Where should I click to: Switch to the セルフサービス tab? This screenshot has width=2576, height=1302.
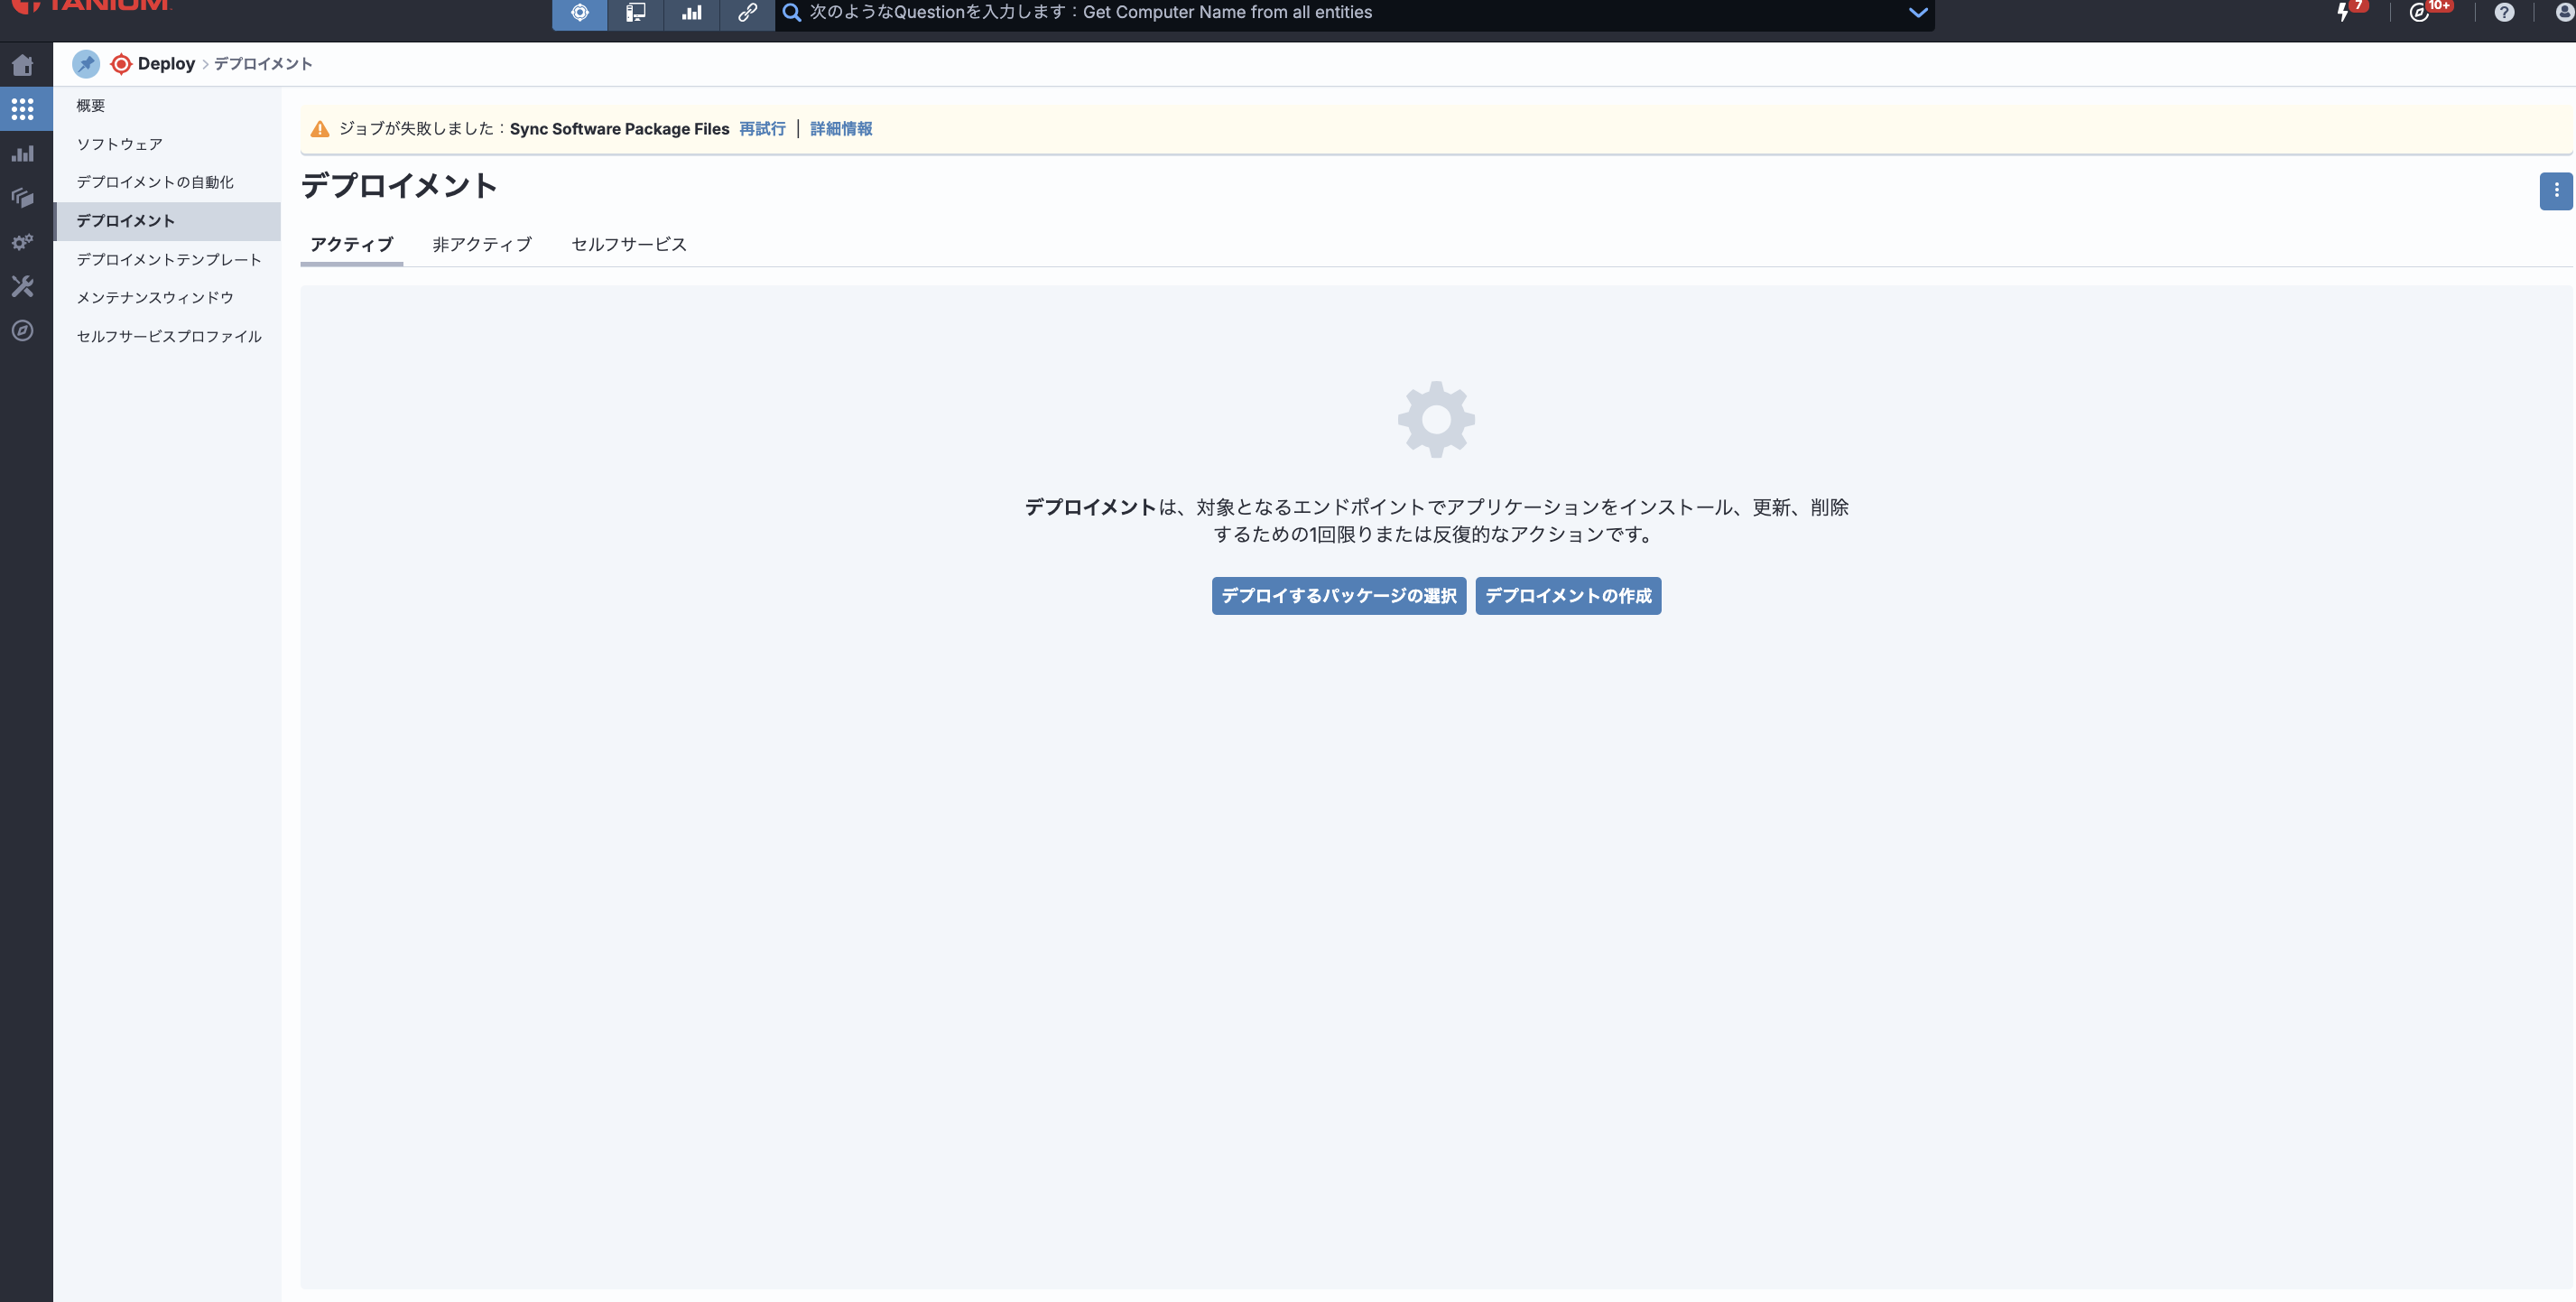pos(628,244)
